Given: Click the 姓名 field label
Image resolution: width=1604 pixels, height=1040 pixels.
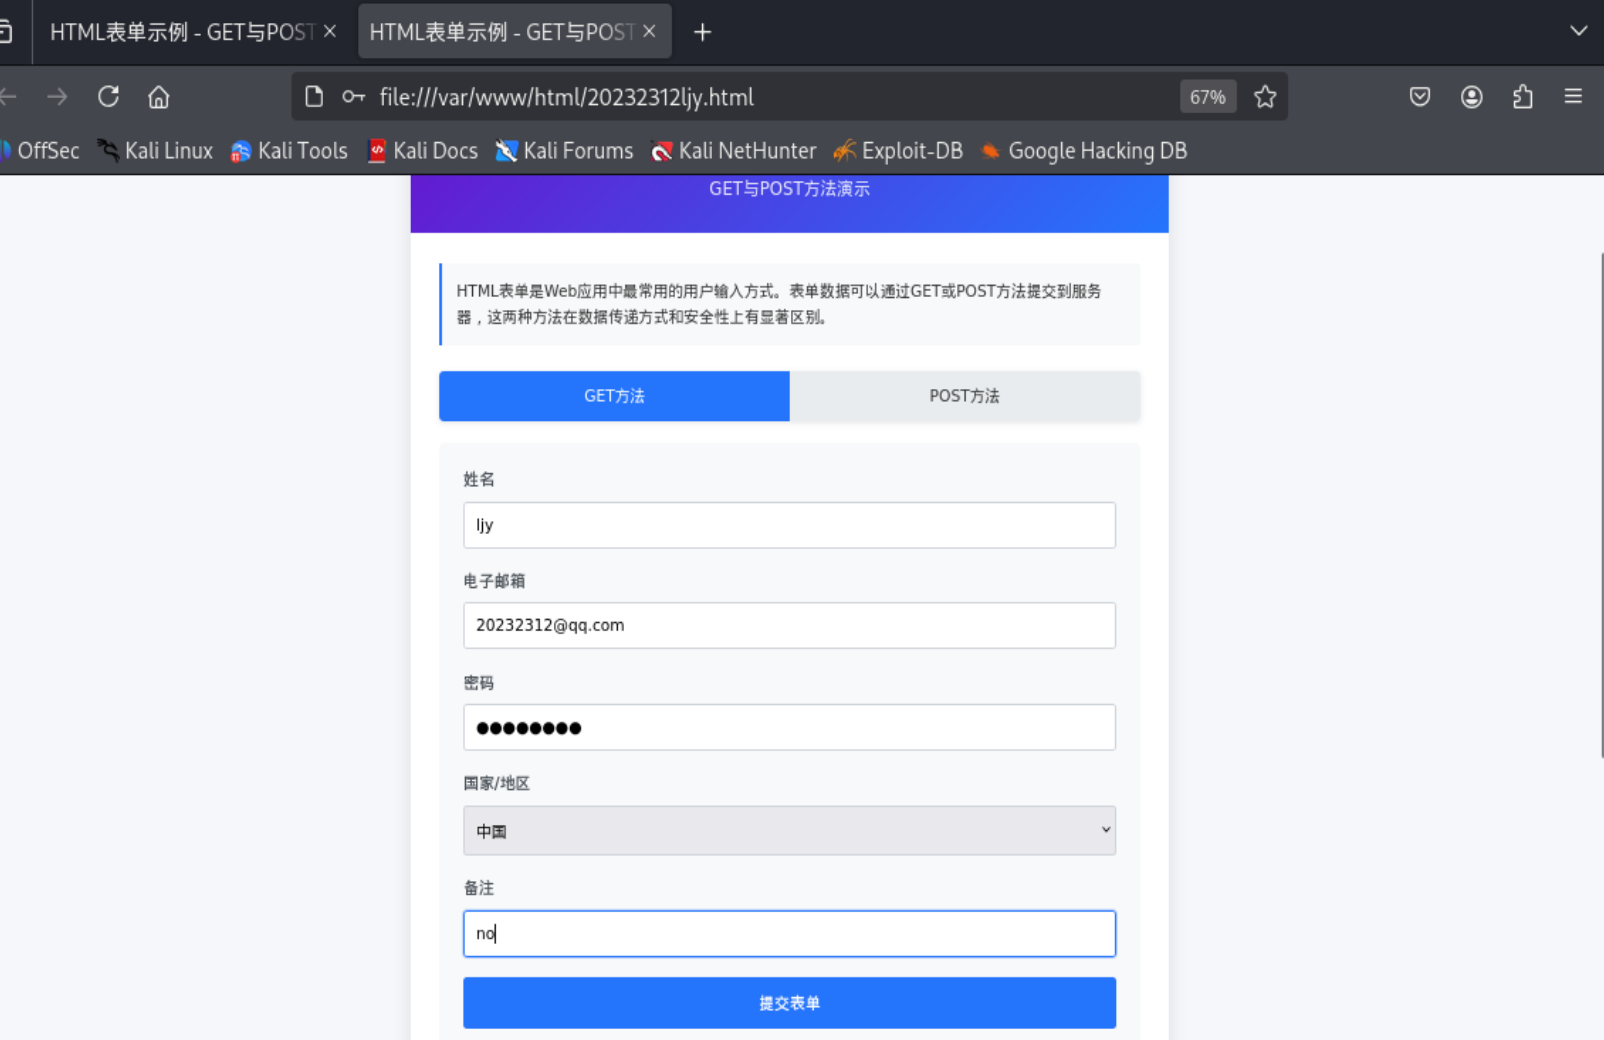Looking at the screenshot, I should tap(479, 479).
